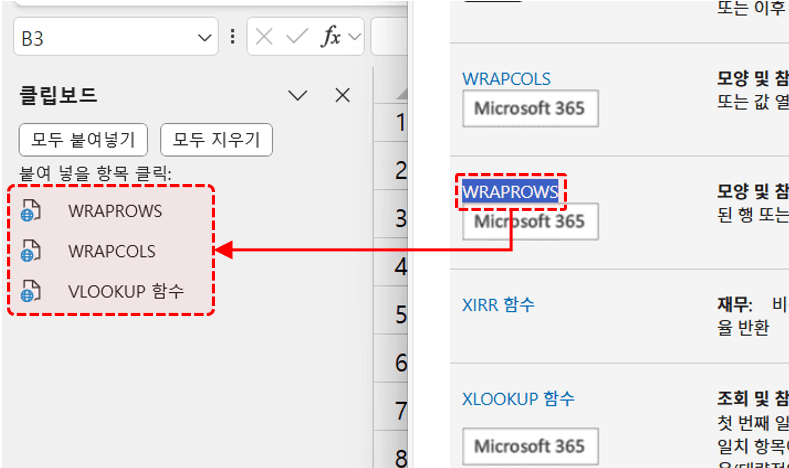Open the 클립보드 pane options chevron
This screenshot has height=468, width=789.
tap(298, 95)
